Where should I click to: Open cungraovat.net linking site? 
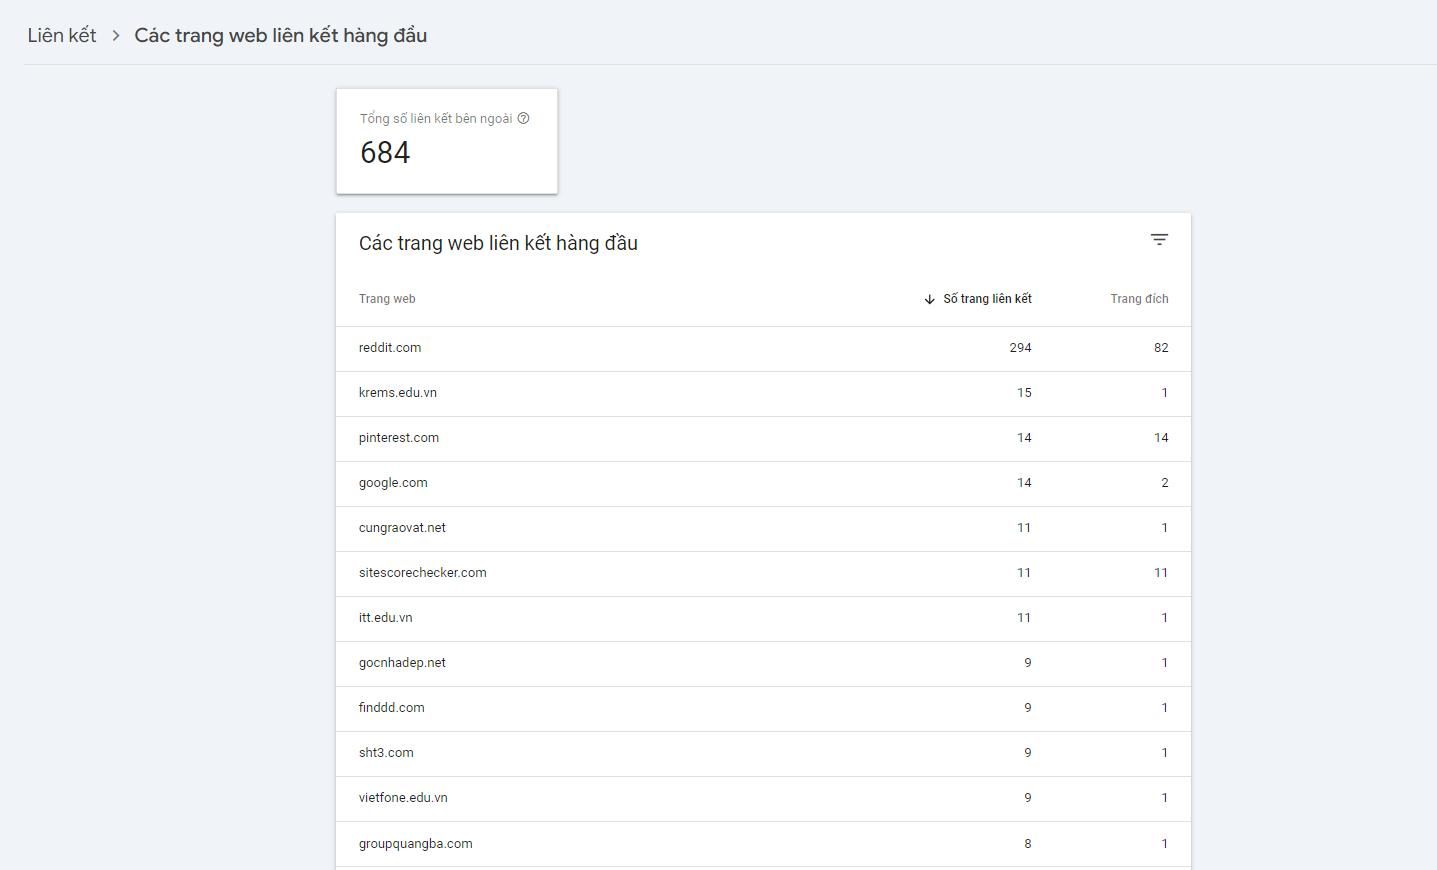click(x=402, y=528)
